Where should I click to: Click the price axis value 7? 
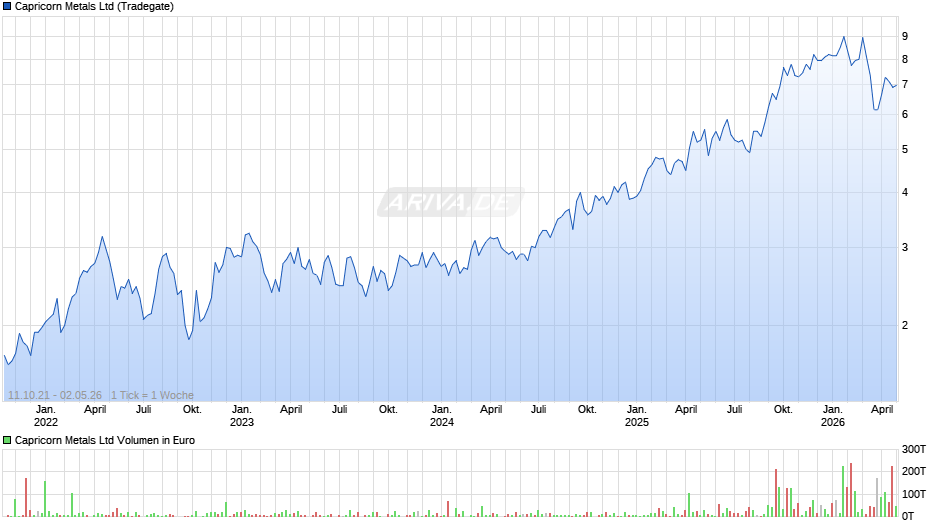905,85
